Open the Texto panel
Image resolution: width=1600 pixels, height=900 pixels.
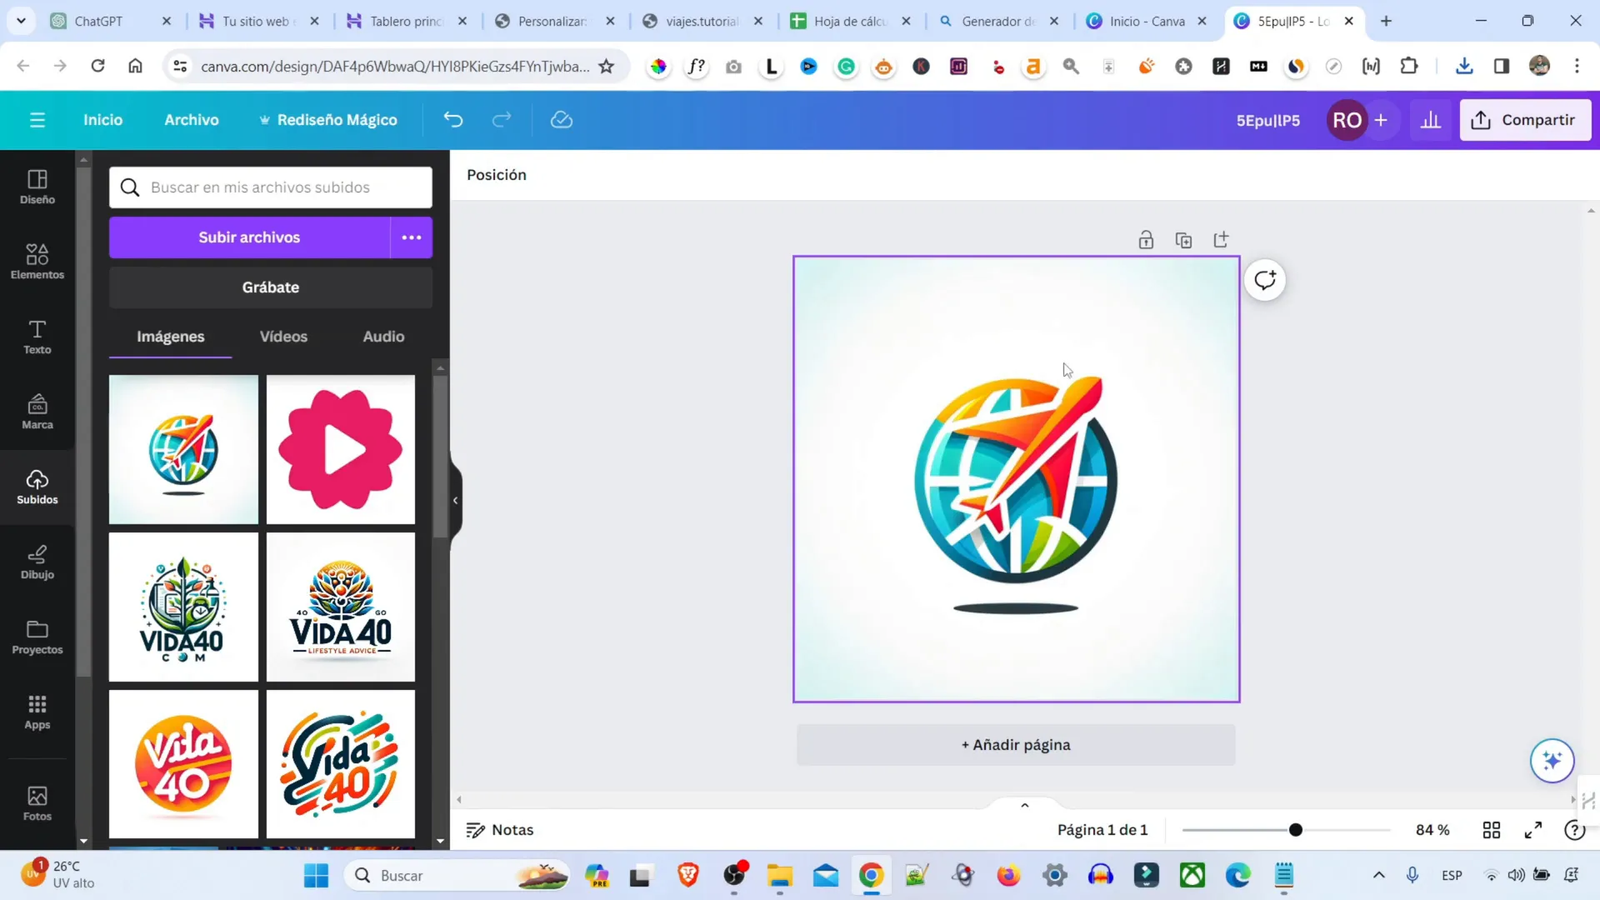[x=37, y=338]
